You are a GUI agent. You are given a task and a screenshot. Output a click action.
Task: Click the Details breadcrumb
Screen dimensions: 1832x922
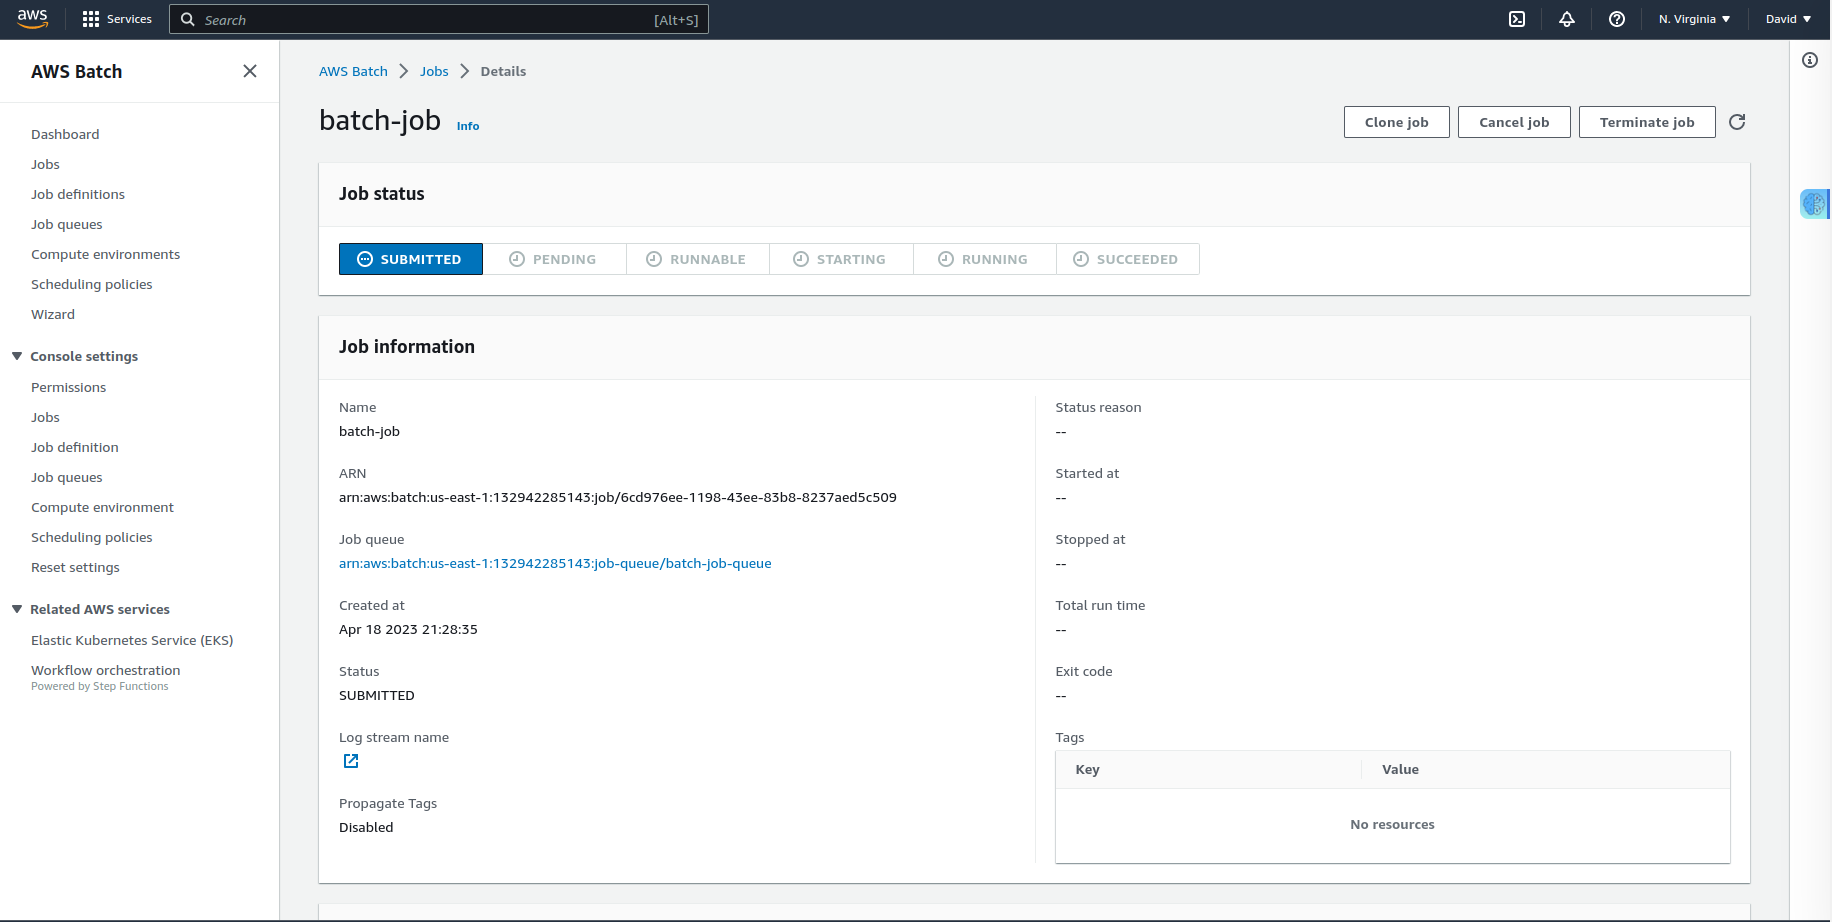click(x=503, y=71)
